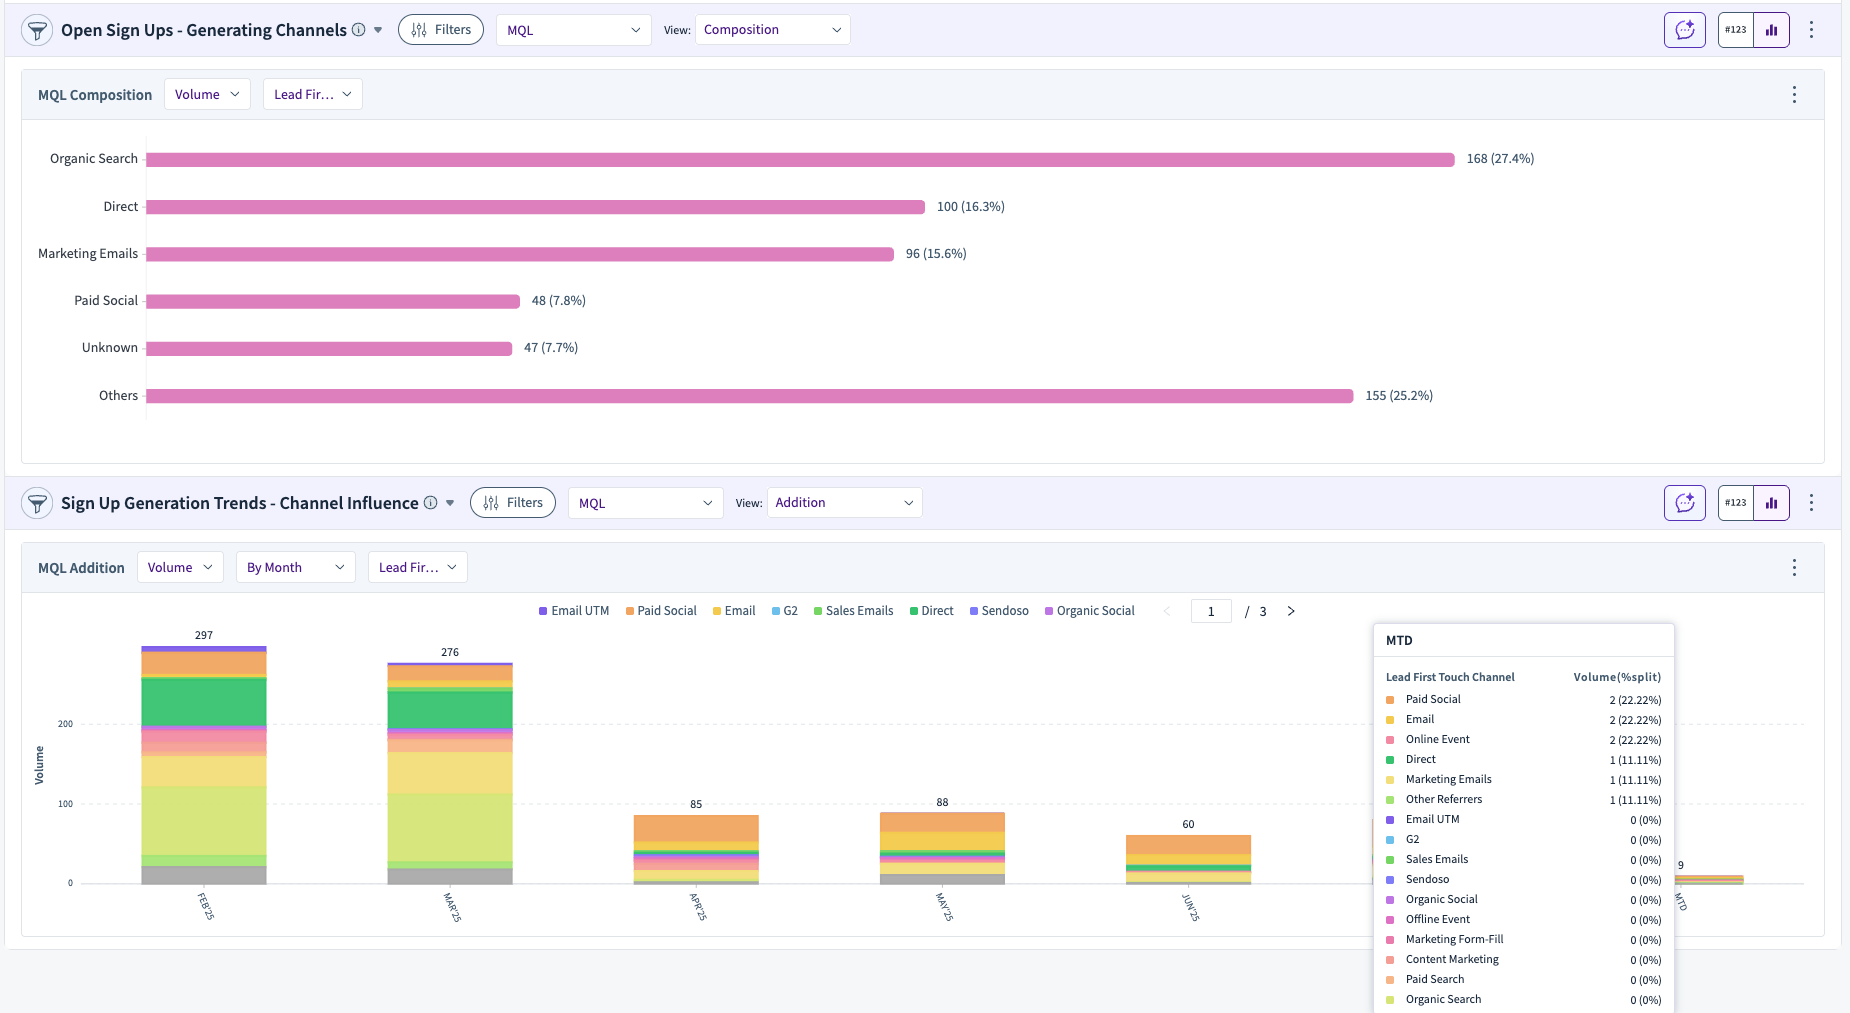Expand the View Composition dropdown

click(772, 30)
